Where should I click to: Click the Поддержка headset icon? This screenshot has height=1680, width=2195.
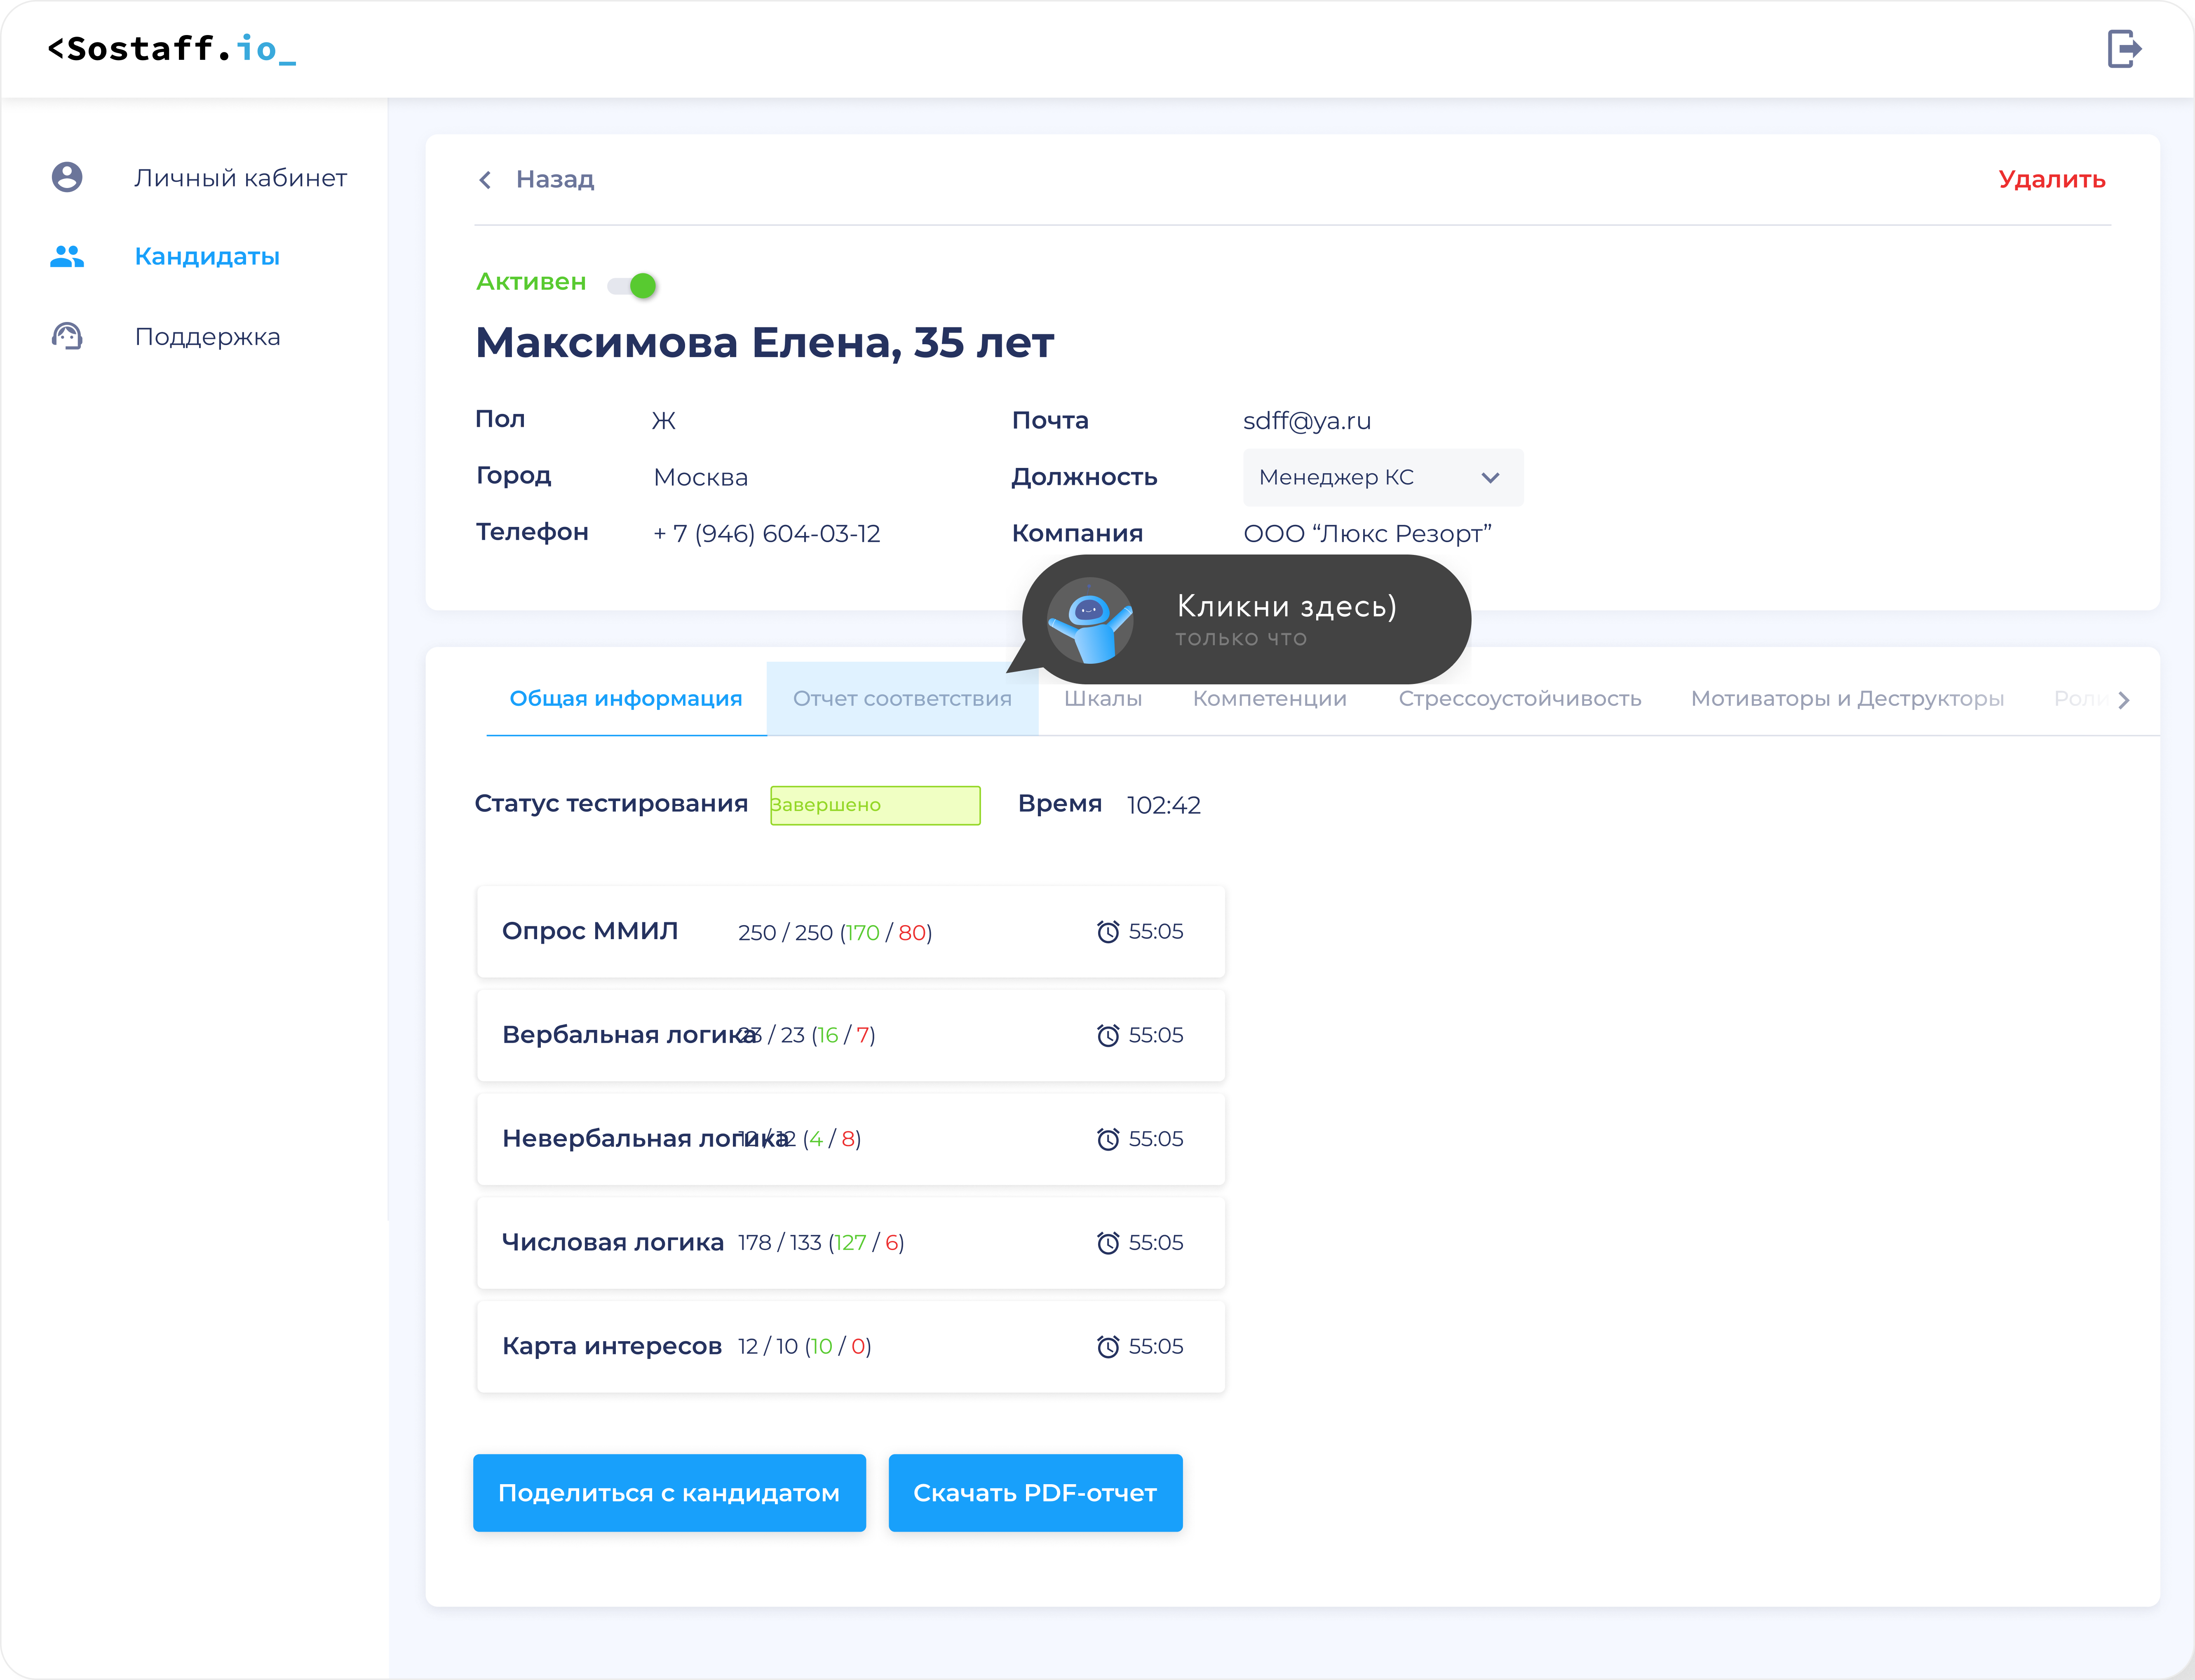(x=67, y=336)
